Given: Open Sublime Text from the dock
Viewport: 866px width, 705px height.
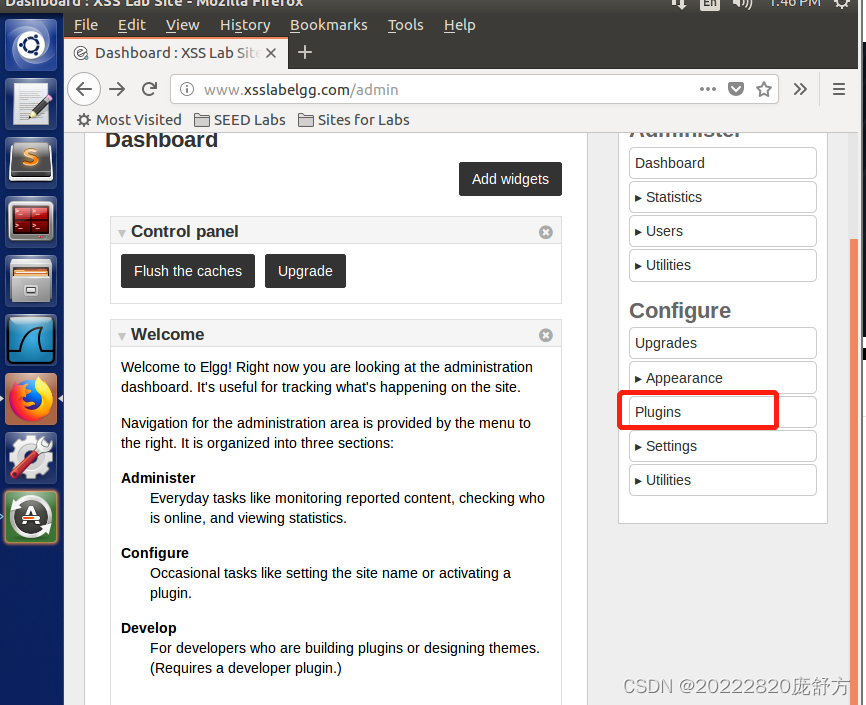Looking at the screenshot, I should (31, 162).
